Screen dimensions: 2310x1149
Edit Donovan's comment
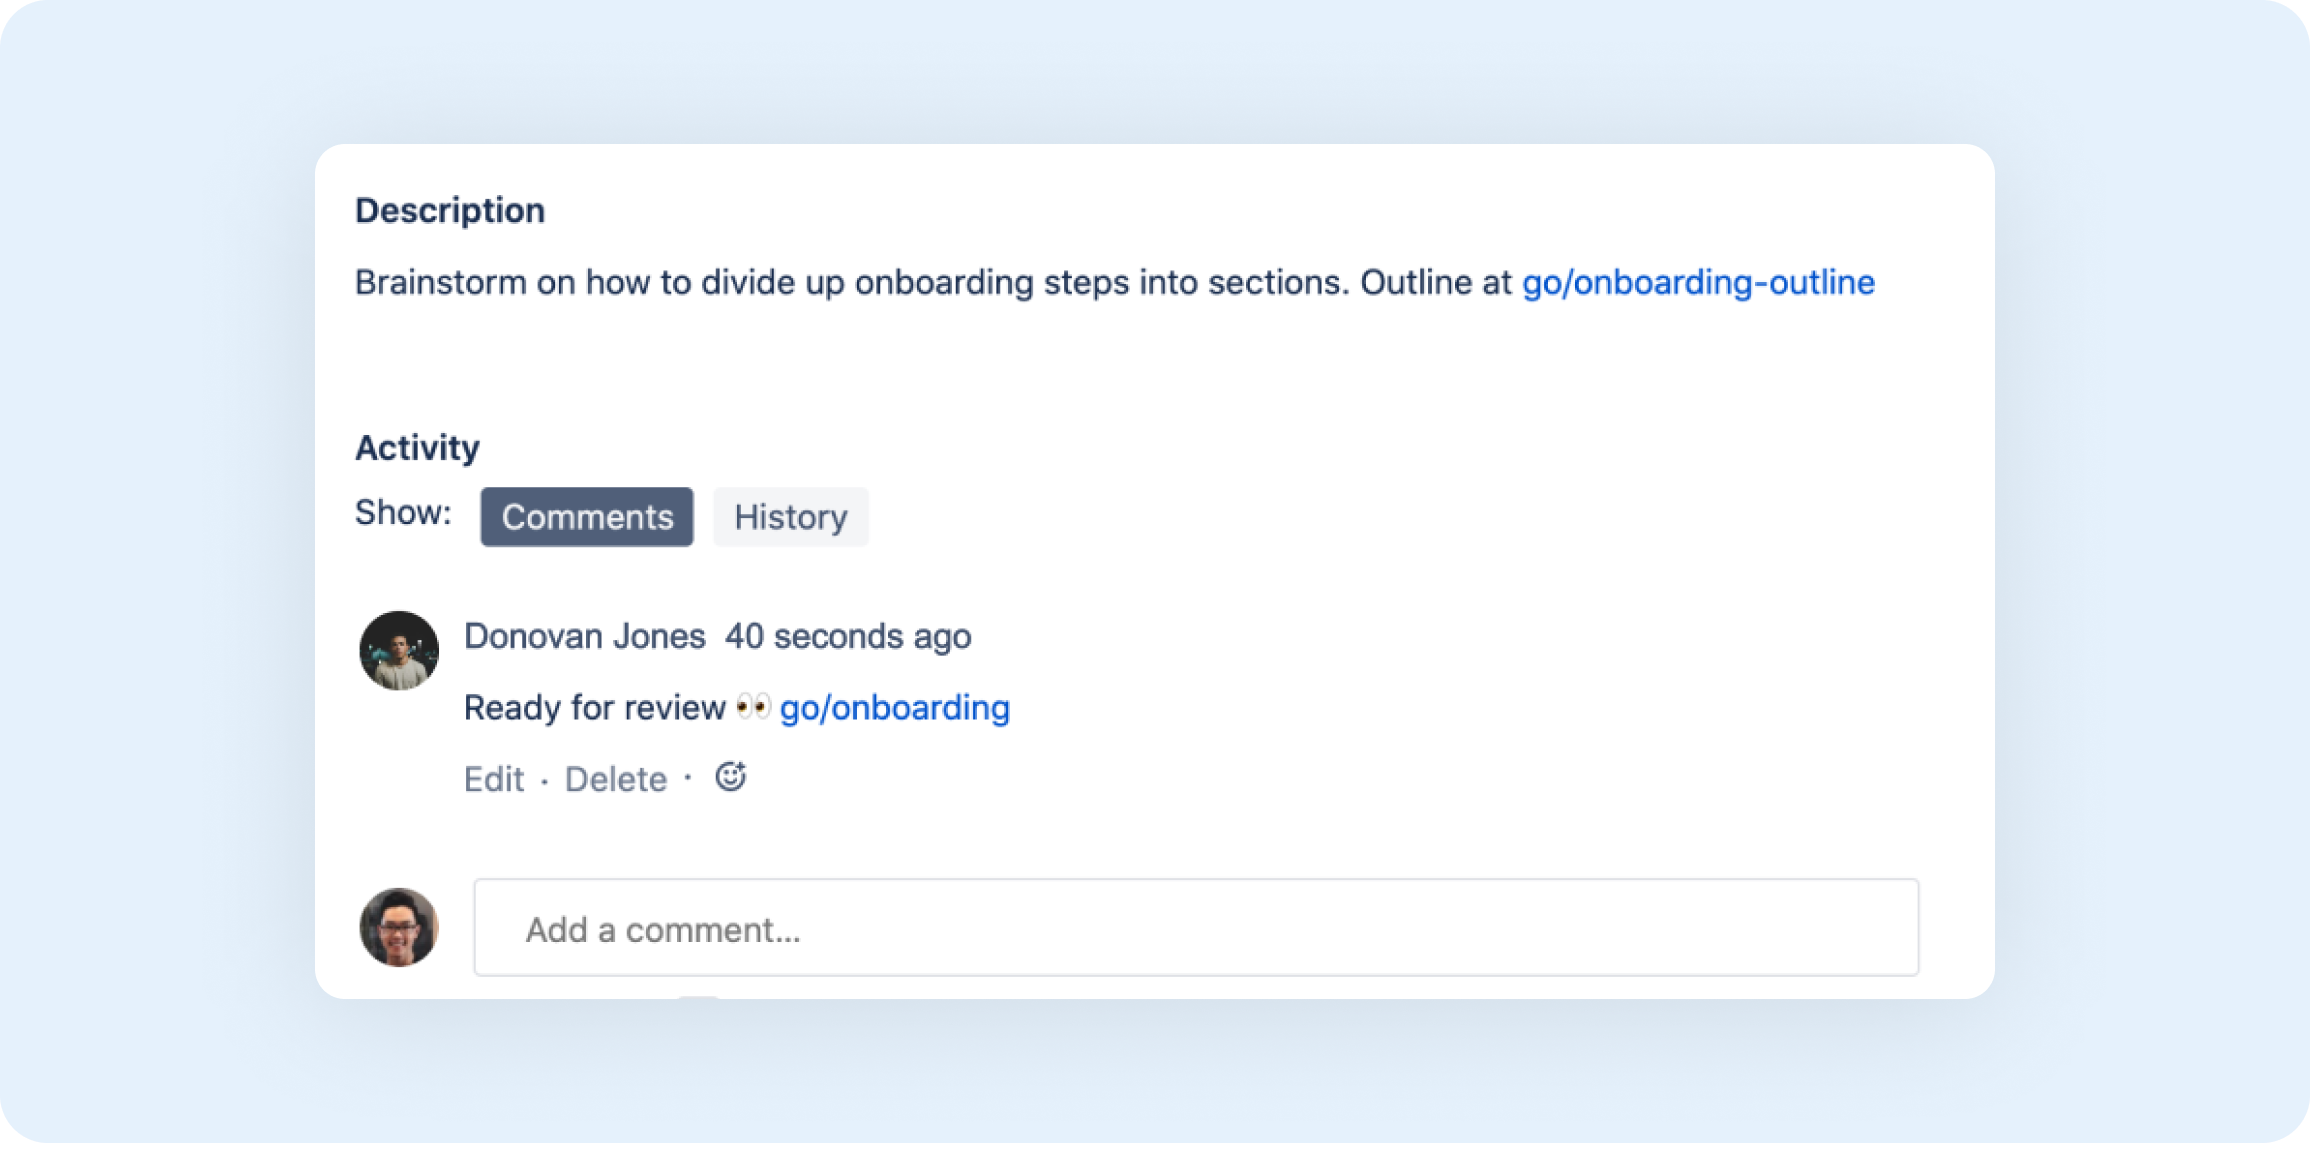pos(494,779)
